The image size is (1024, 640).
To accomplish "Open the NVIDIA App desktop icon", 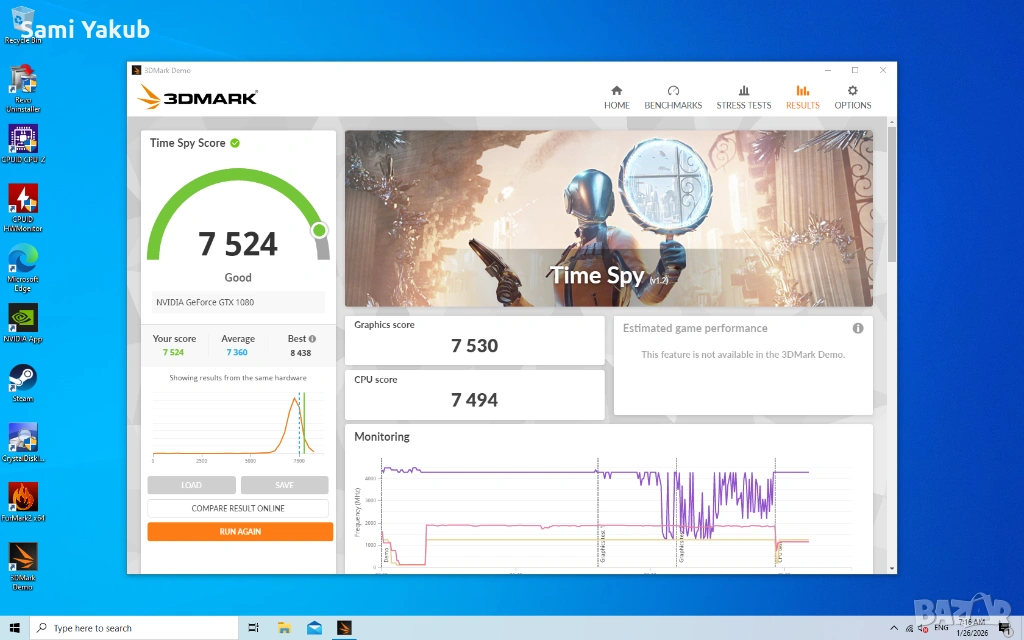I will 22,320.
